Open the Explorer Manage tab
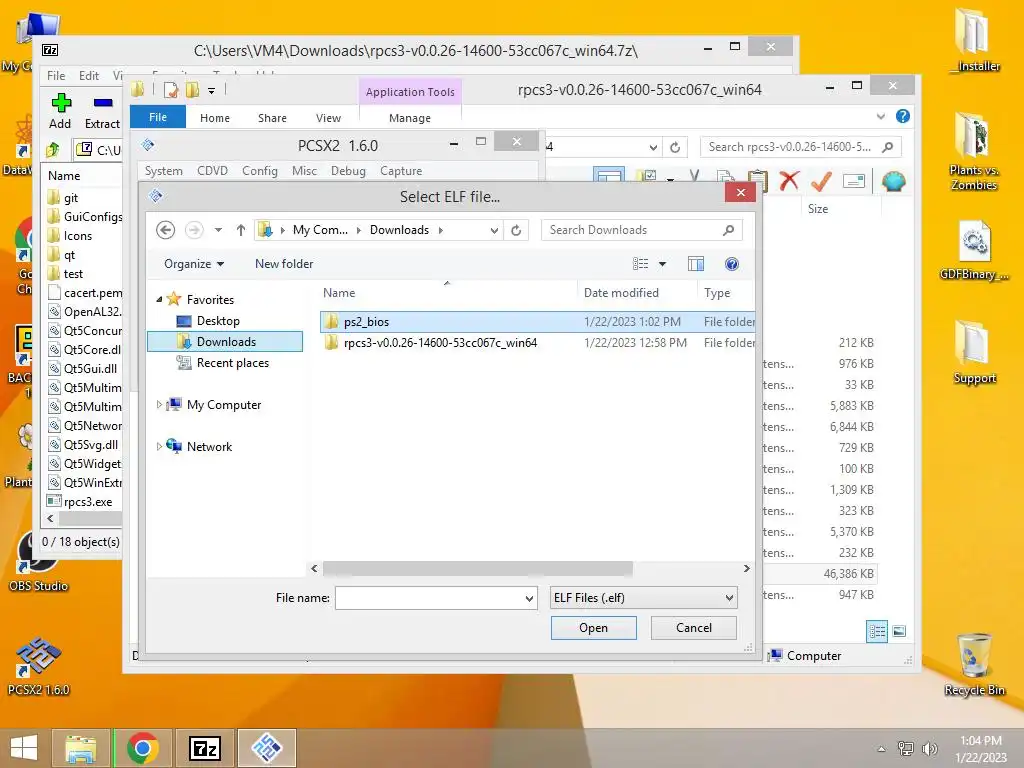 point(409,118)
